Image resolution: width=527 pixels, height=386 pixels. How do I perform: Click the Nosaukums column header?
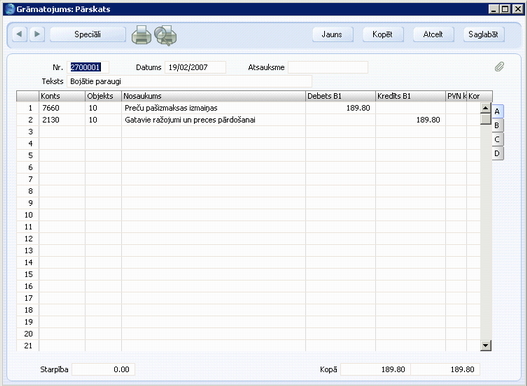[x=213, y=96]
